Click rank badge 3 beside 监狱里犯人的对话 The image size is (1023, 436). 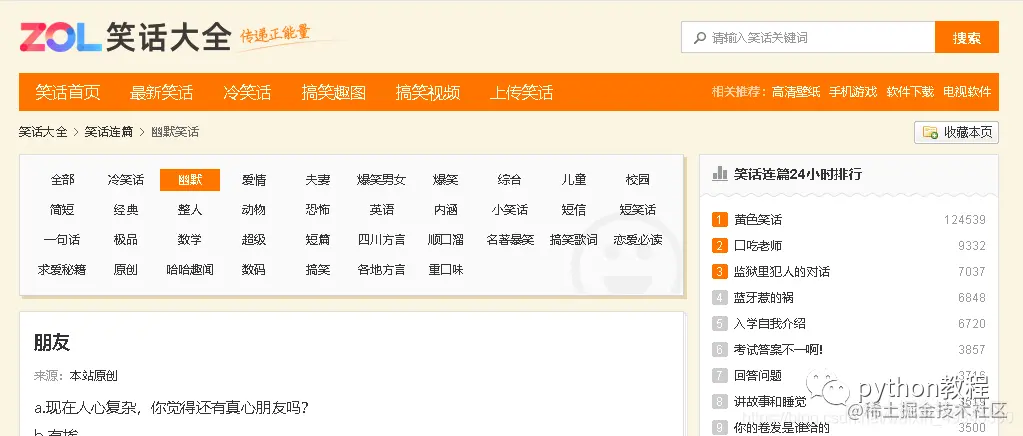coord(720,272)
